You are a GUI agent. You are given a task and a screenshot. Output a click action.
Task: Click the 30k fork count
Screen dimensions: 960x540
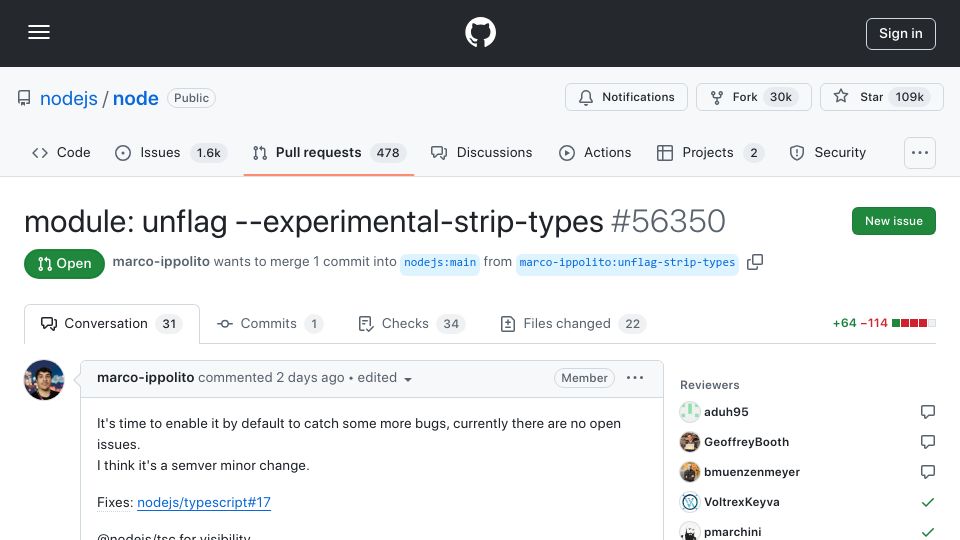781,97
